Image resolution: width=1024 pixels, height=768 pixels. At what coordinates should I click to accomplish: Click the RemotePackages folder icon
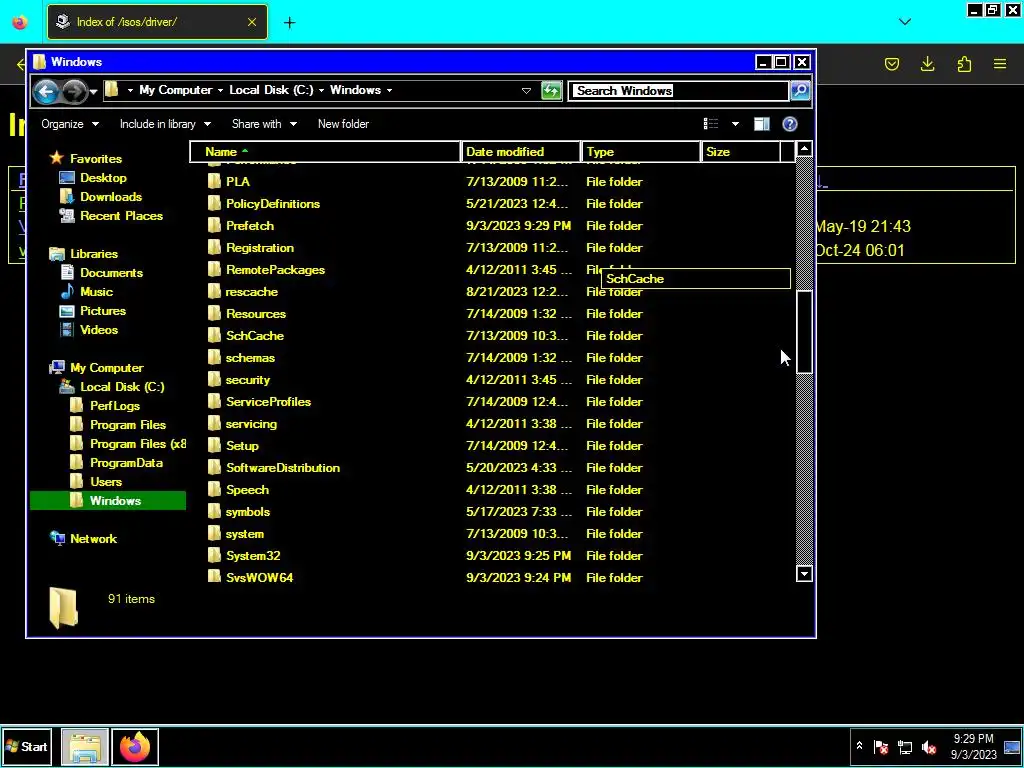[x=214, y=270]
